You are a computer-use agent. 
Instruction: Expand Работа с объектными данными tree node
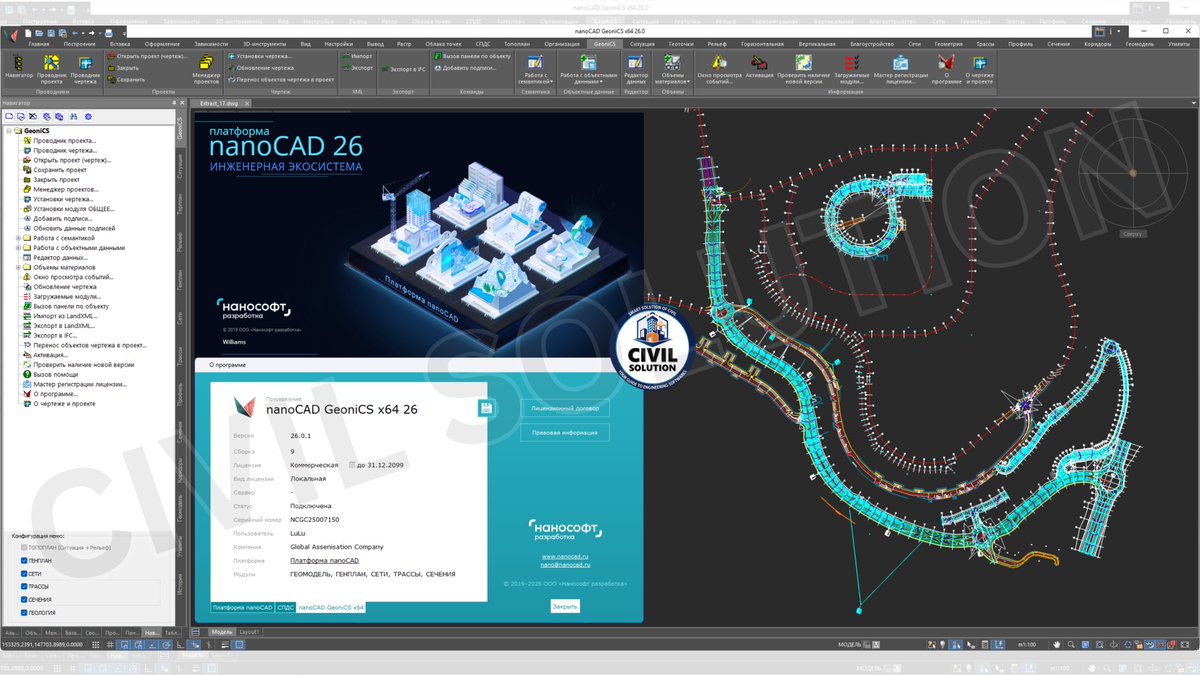point(17,248)
